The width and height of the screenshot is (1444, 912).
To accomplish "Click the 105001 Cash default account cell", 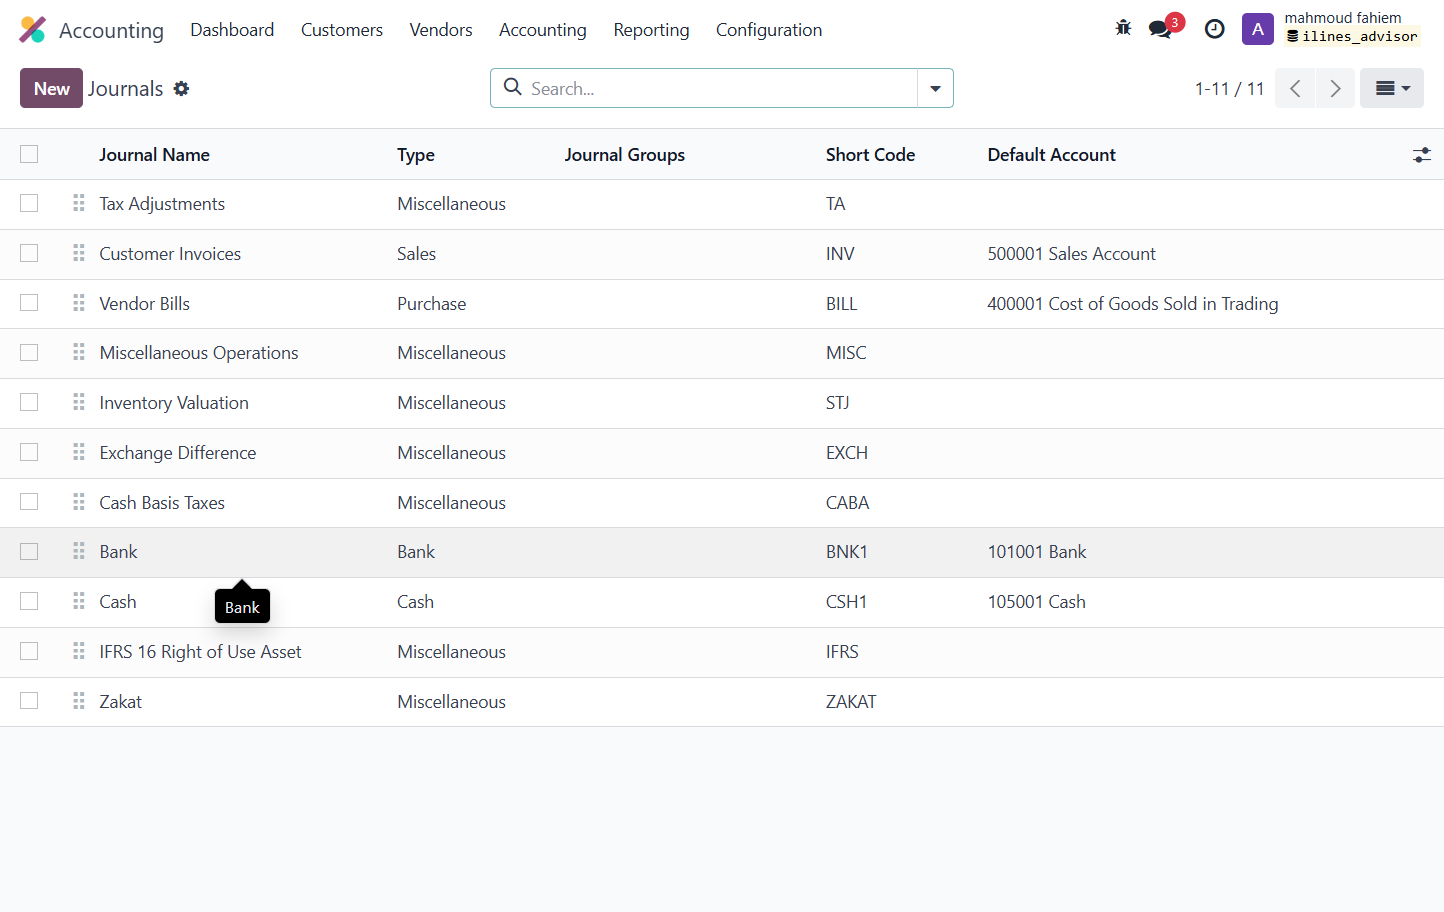I will coord(1036,602).
